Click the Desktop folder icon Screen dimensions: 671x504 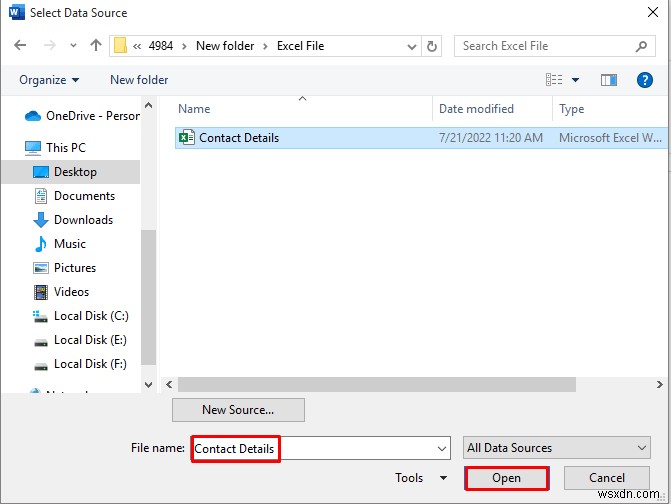click(41, 172)
